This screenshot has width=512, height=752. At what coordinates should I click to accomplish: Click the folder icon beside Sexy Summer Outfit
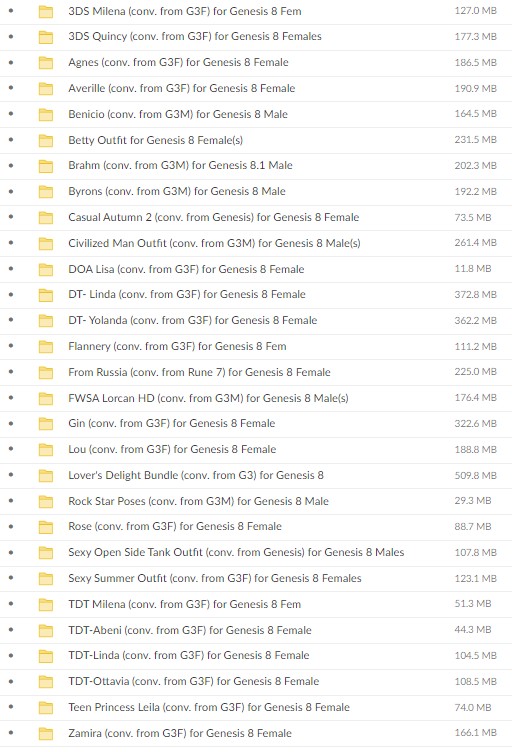[x=46, y=579]
